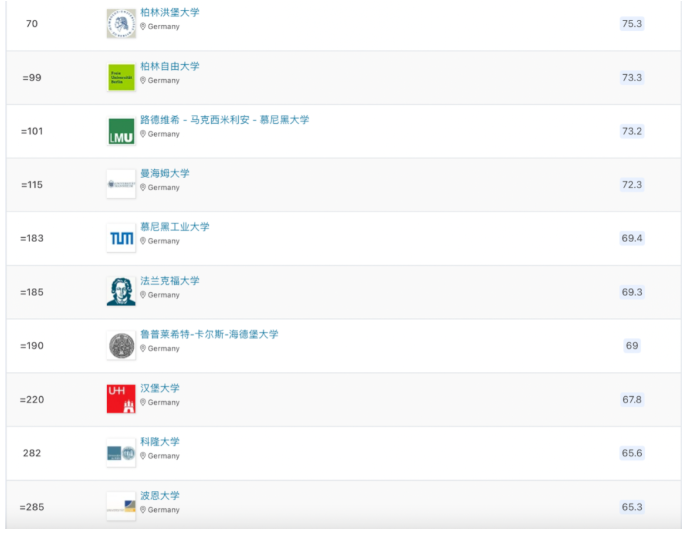This screenshot has width=689, height=534.
Task: Open the 曼海姆大学 university link
Action: coord(165,174)
